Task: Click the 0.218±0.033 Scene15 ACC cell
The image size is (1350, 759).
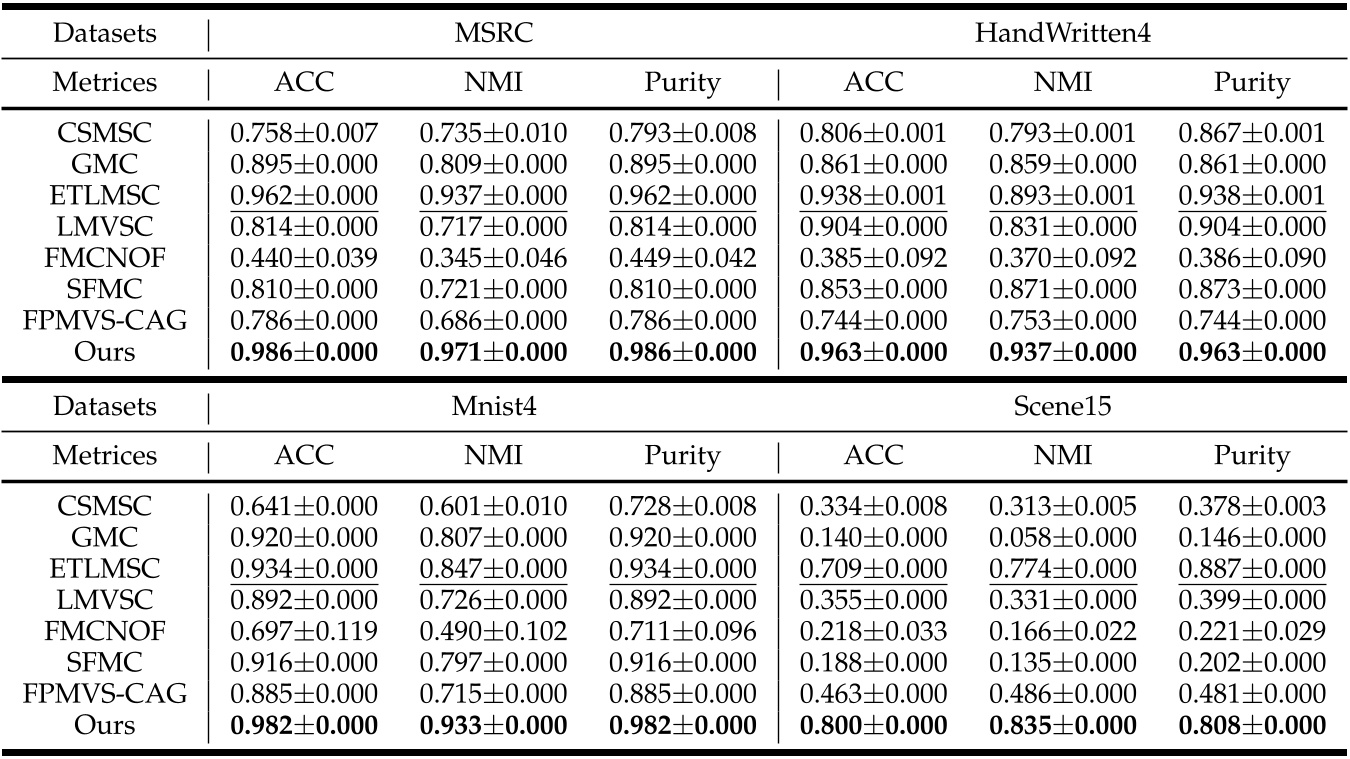Action: point(873,632)
